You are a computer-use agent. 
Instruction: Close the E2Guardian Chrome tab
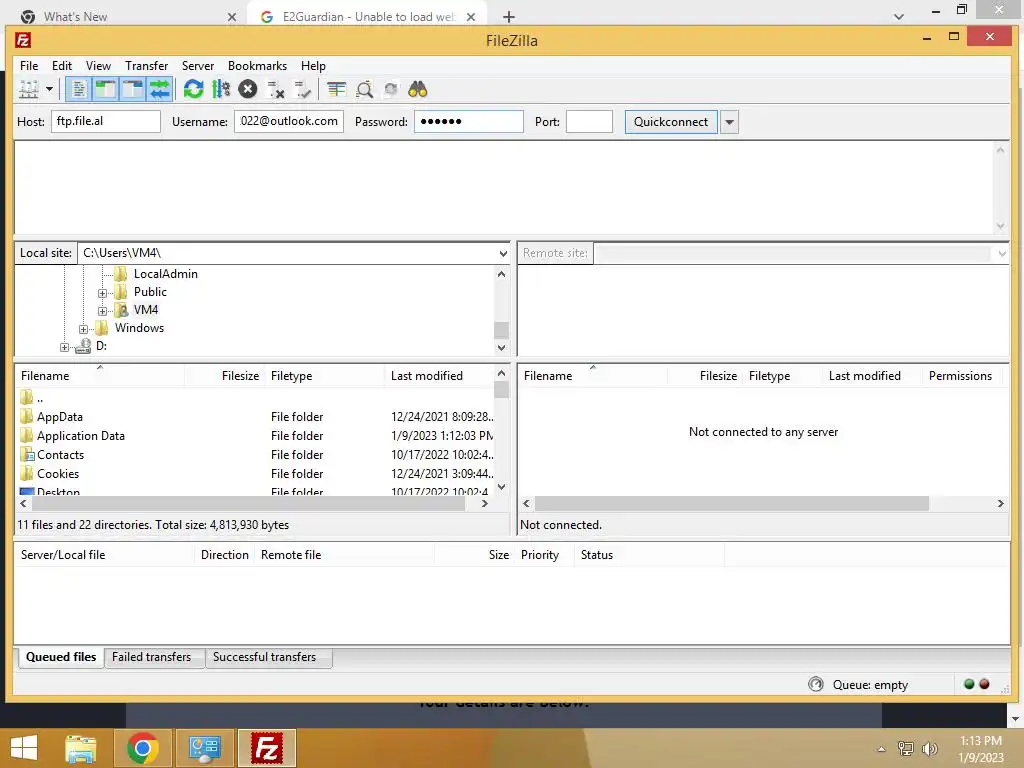(x=471, y=17)
